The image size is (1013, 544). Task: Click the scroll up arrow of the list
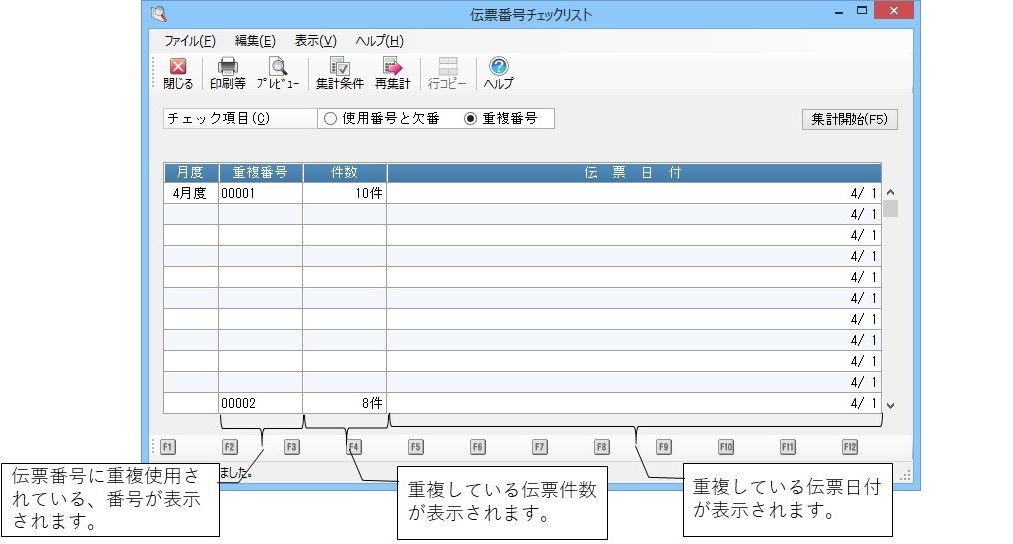tap(890, 193)
